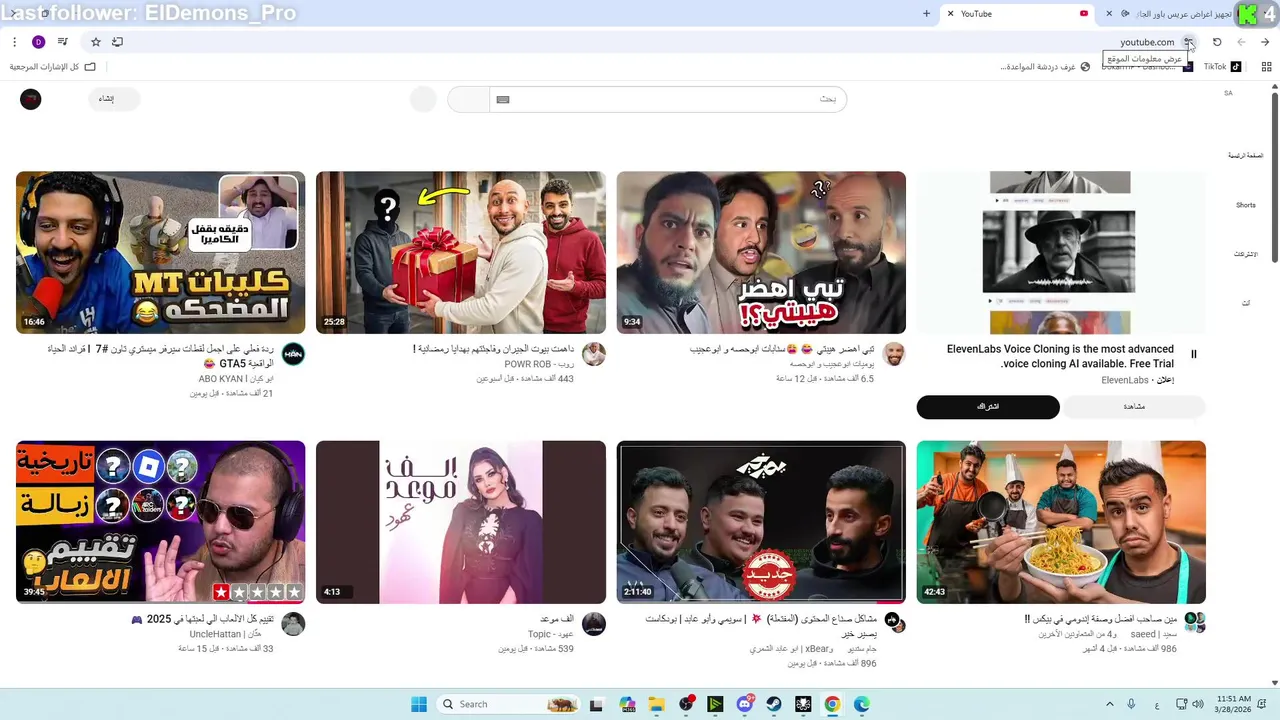Image resolution: width=1280 pixels, height=720 pixels.
Task: Open Chrome apps grid in bookmarks bar
Action: tap(1266, 67)
